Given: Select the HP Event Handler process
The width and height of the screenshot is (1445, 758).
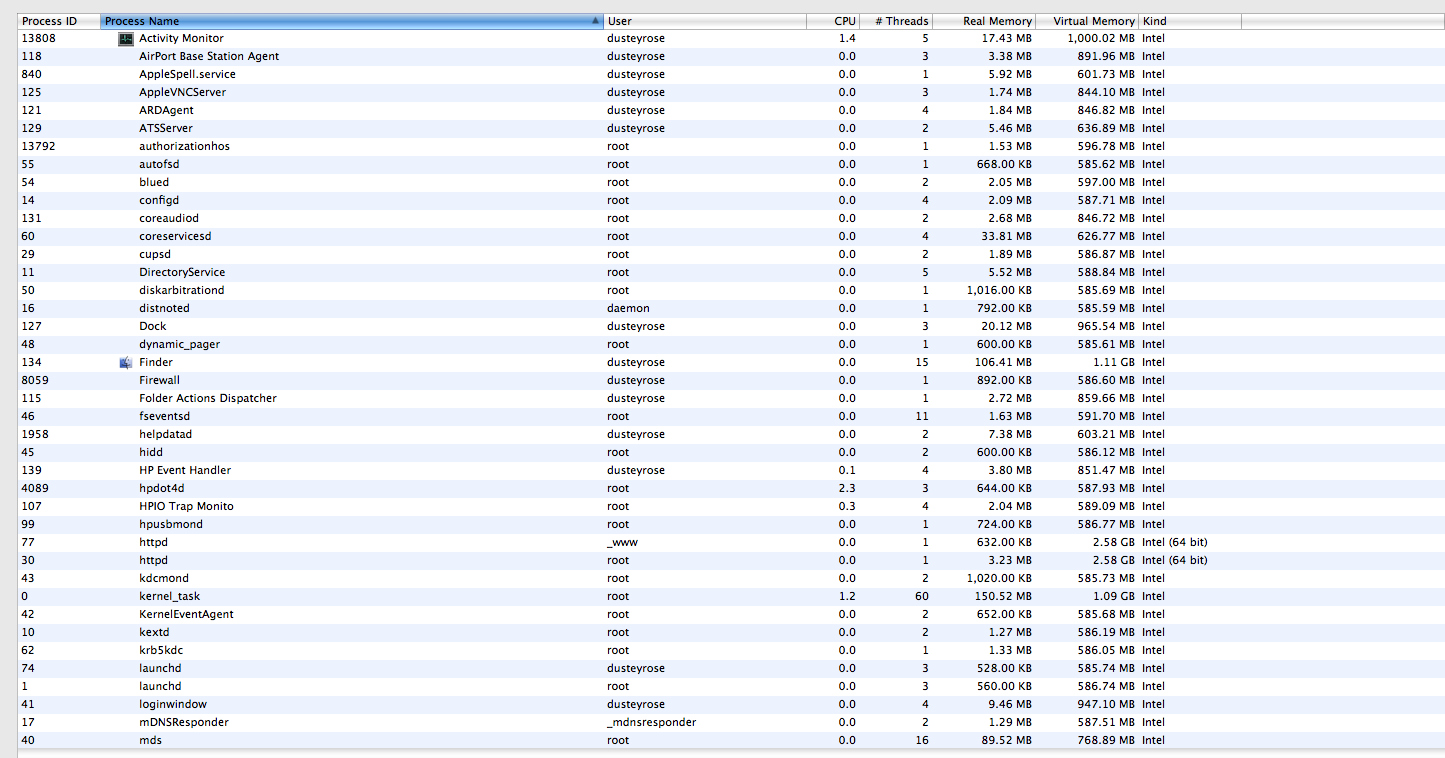Looking at the screenshot, I should pos(731,470).
